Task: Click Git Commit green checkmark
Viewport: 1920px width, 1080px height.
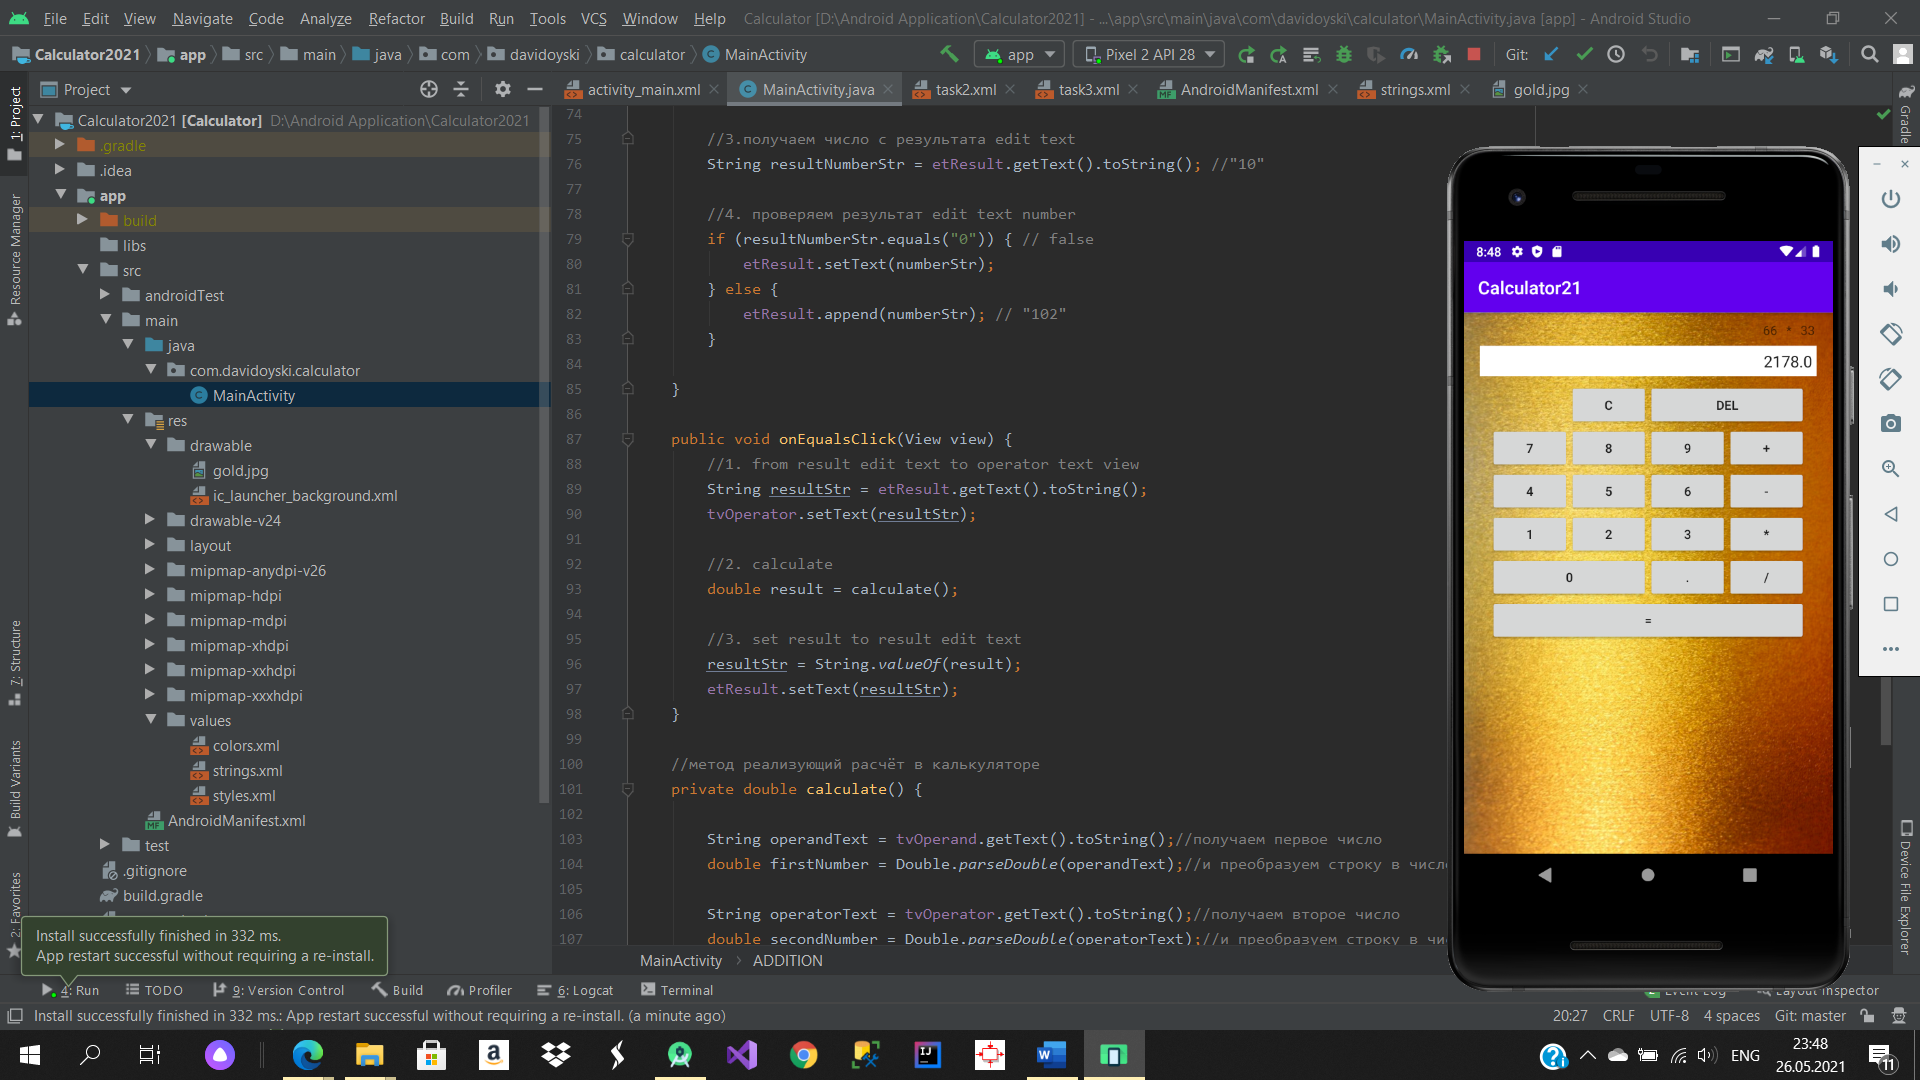Action: [x=1584, y=54]
